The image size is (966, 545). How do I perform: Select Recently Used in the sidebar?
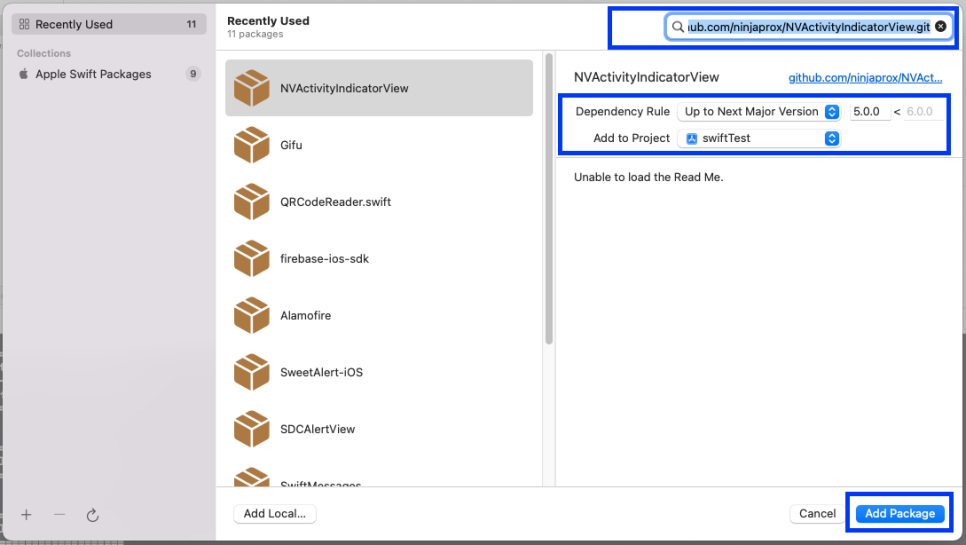(x=109, y=24)
